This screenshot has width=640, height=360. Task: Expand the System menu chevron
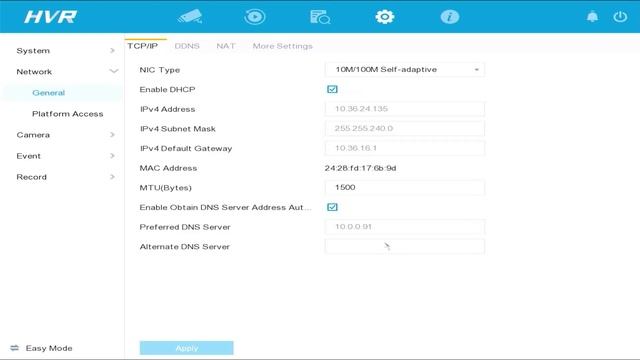112,50
